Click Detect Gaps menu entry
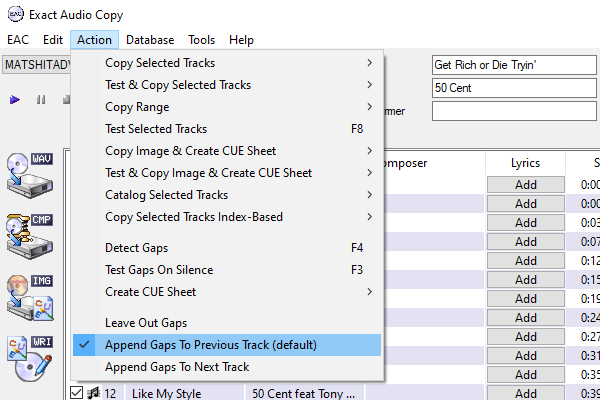 137,248
